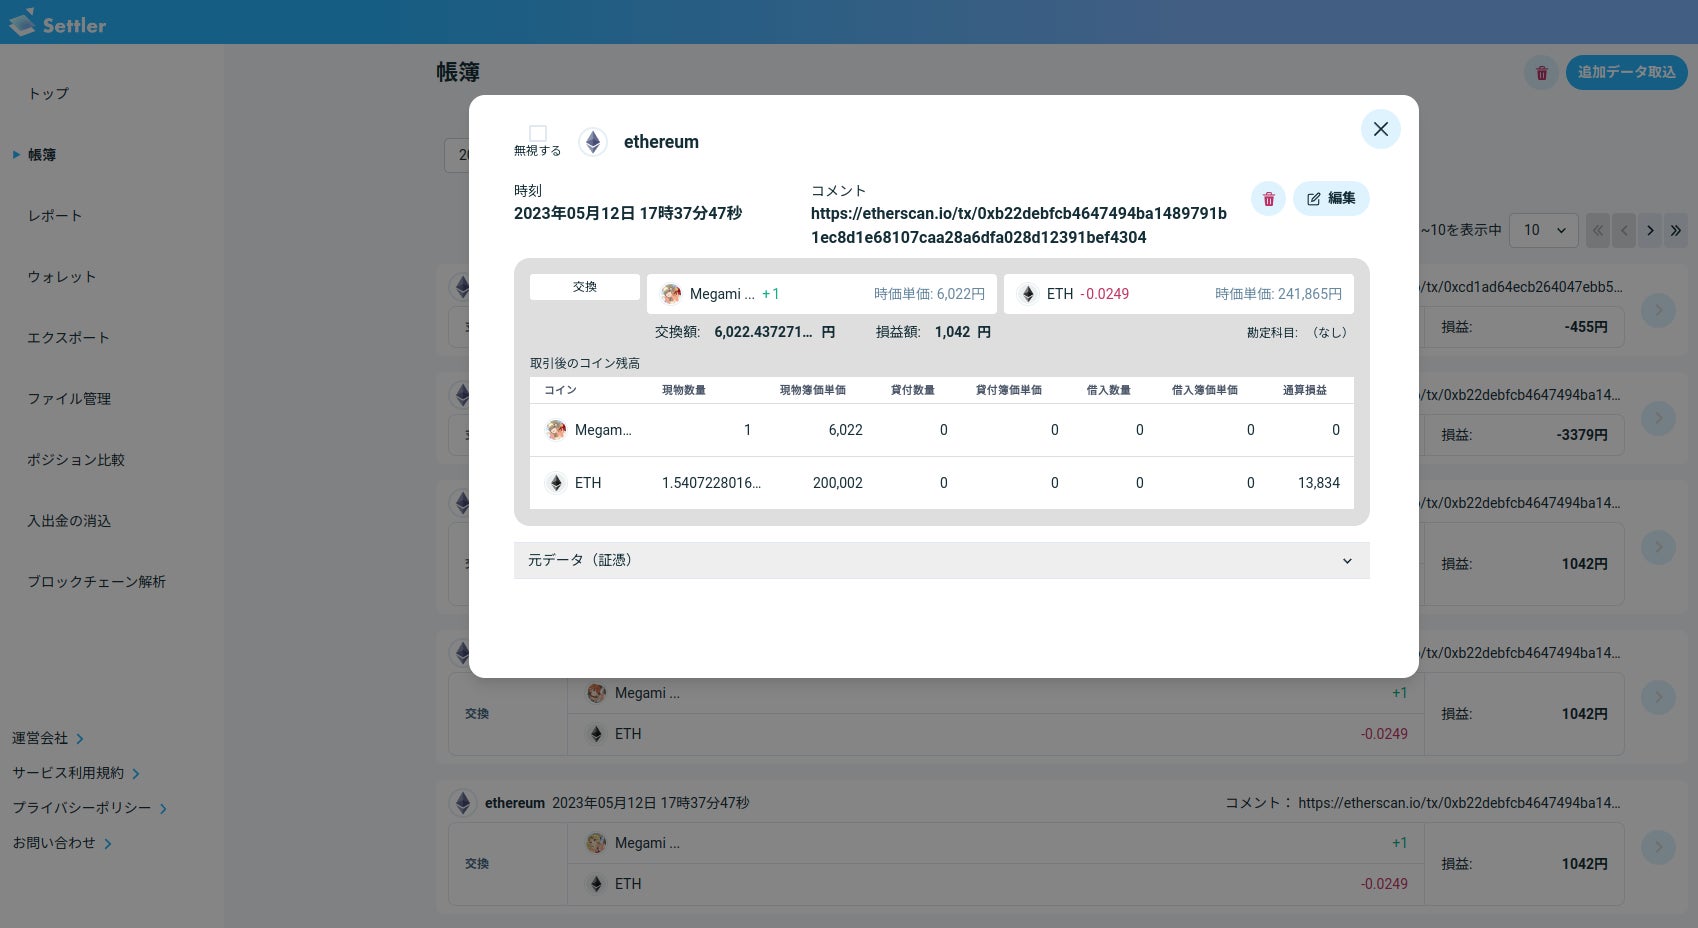Open ブロックチェーン解析 in the sidebar

[96, 581]
